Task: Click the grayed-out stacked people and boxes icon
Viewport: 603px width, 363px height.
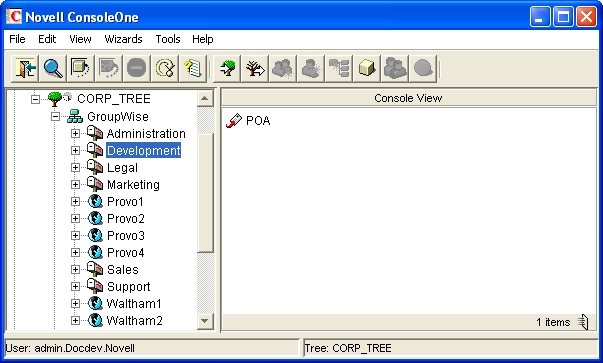Action: (x=395, y=69)
